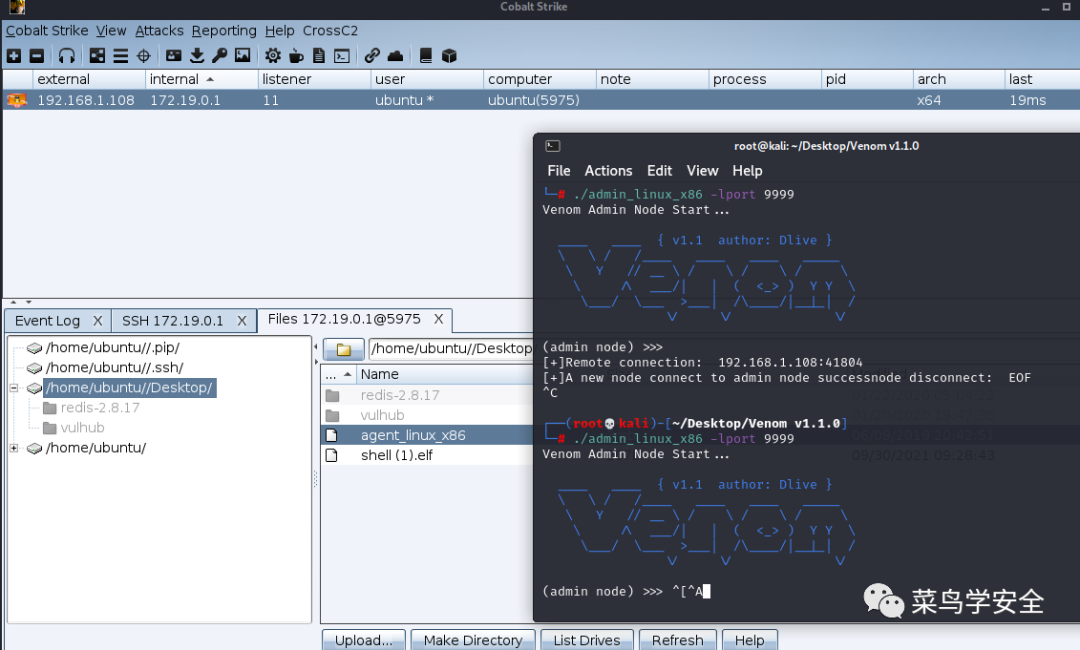Screen dimensions: 1080x650
Task: Click the List Drives button
Action: tap(586, 640)
